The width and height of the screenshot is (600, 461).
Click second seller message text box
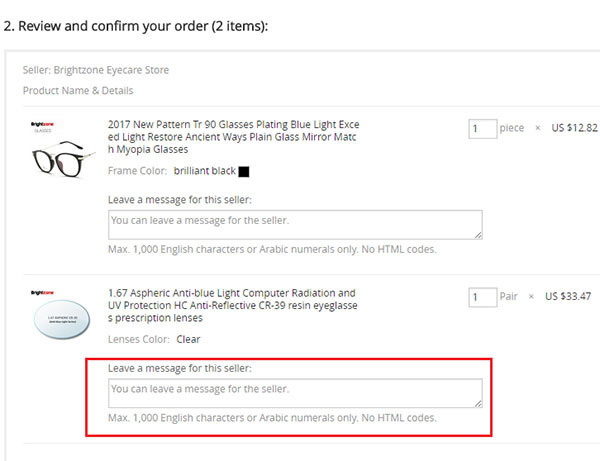pos(295,393)
